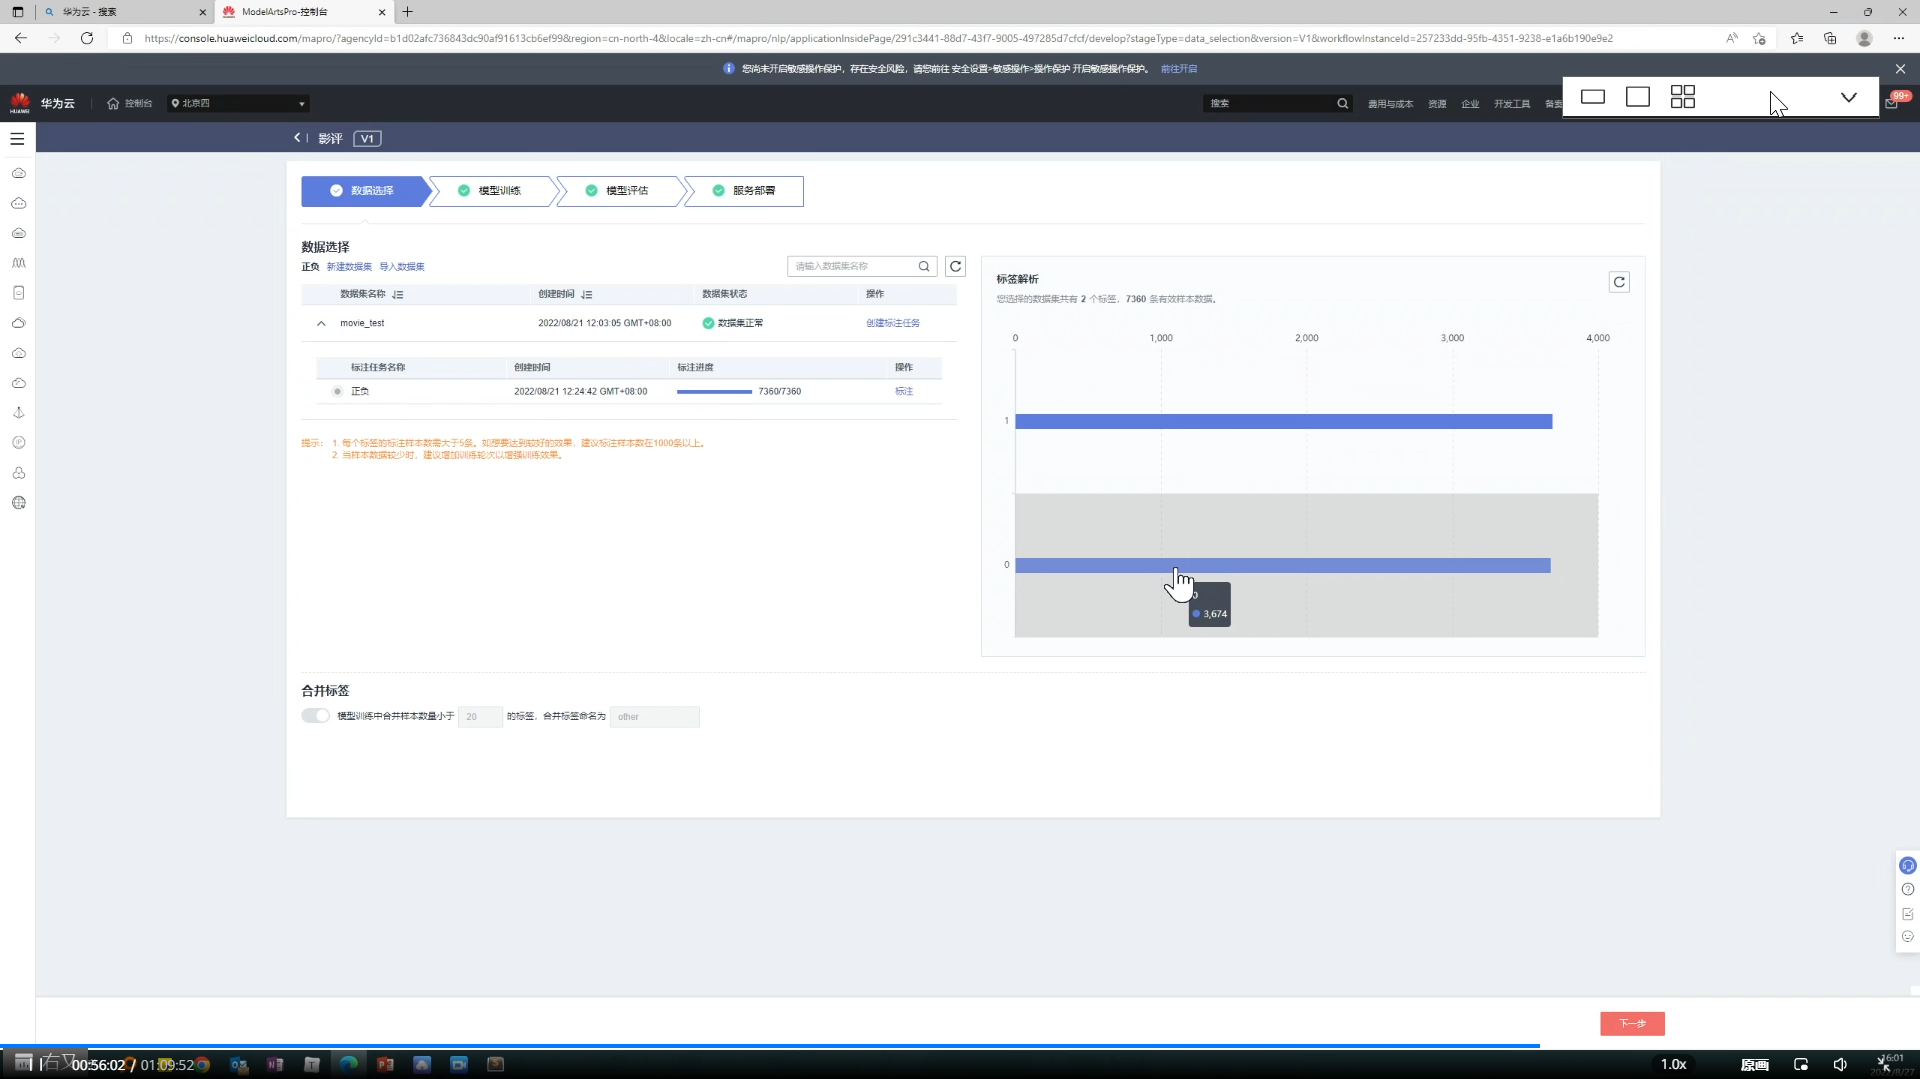1920x1079 pixels.
Task: Select the 数据选择 step tab
Action: [x=364, y=191]
